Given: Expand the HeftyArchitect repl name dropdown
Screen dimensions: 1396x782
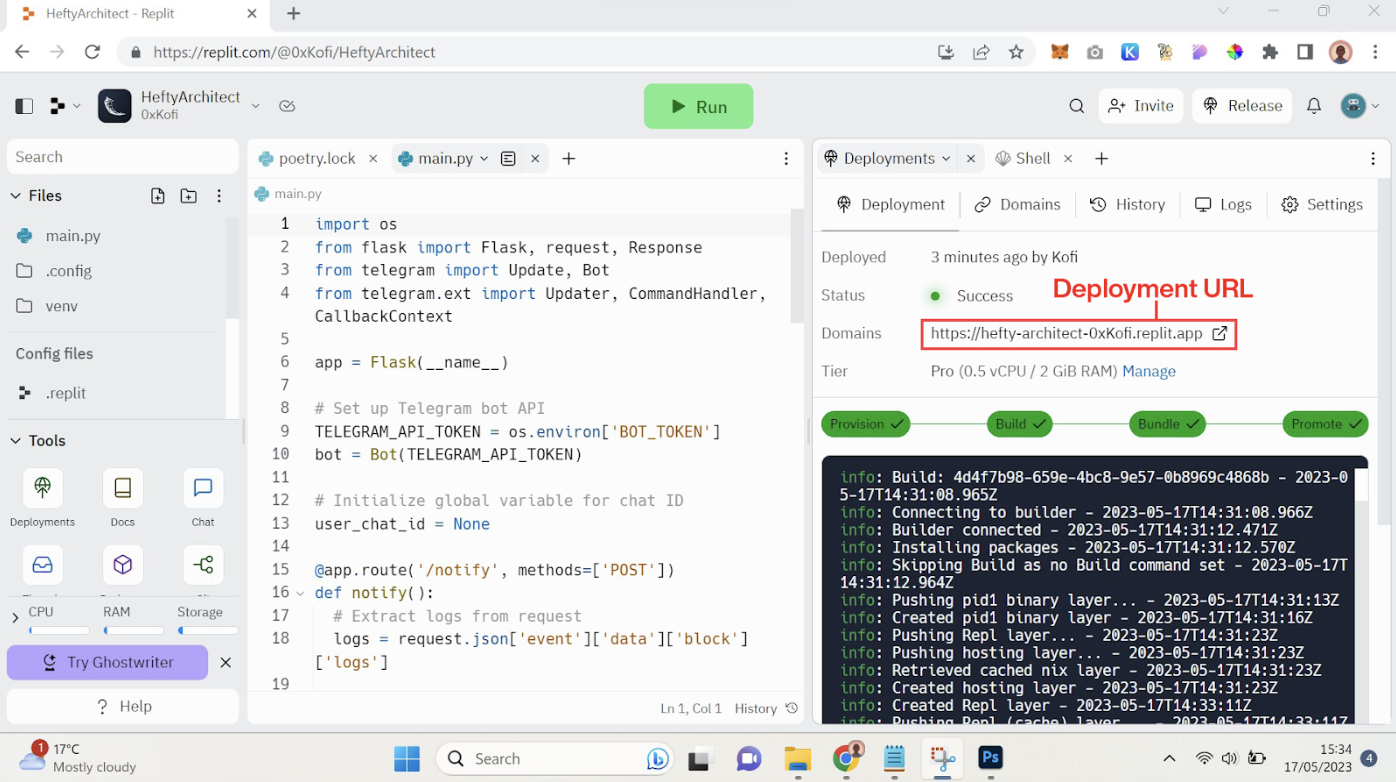Looking at the screenshot, I should tap(255, 106).
